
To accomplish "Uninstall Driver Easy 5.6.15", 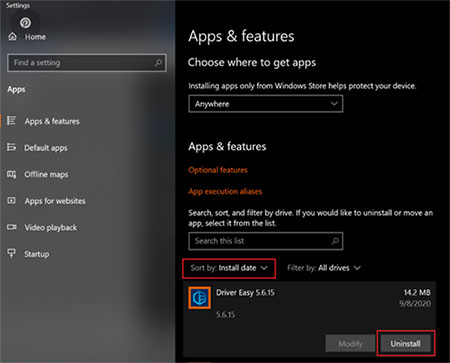I will tap(405, 343).
